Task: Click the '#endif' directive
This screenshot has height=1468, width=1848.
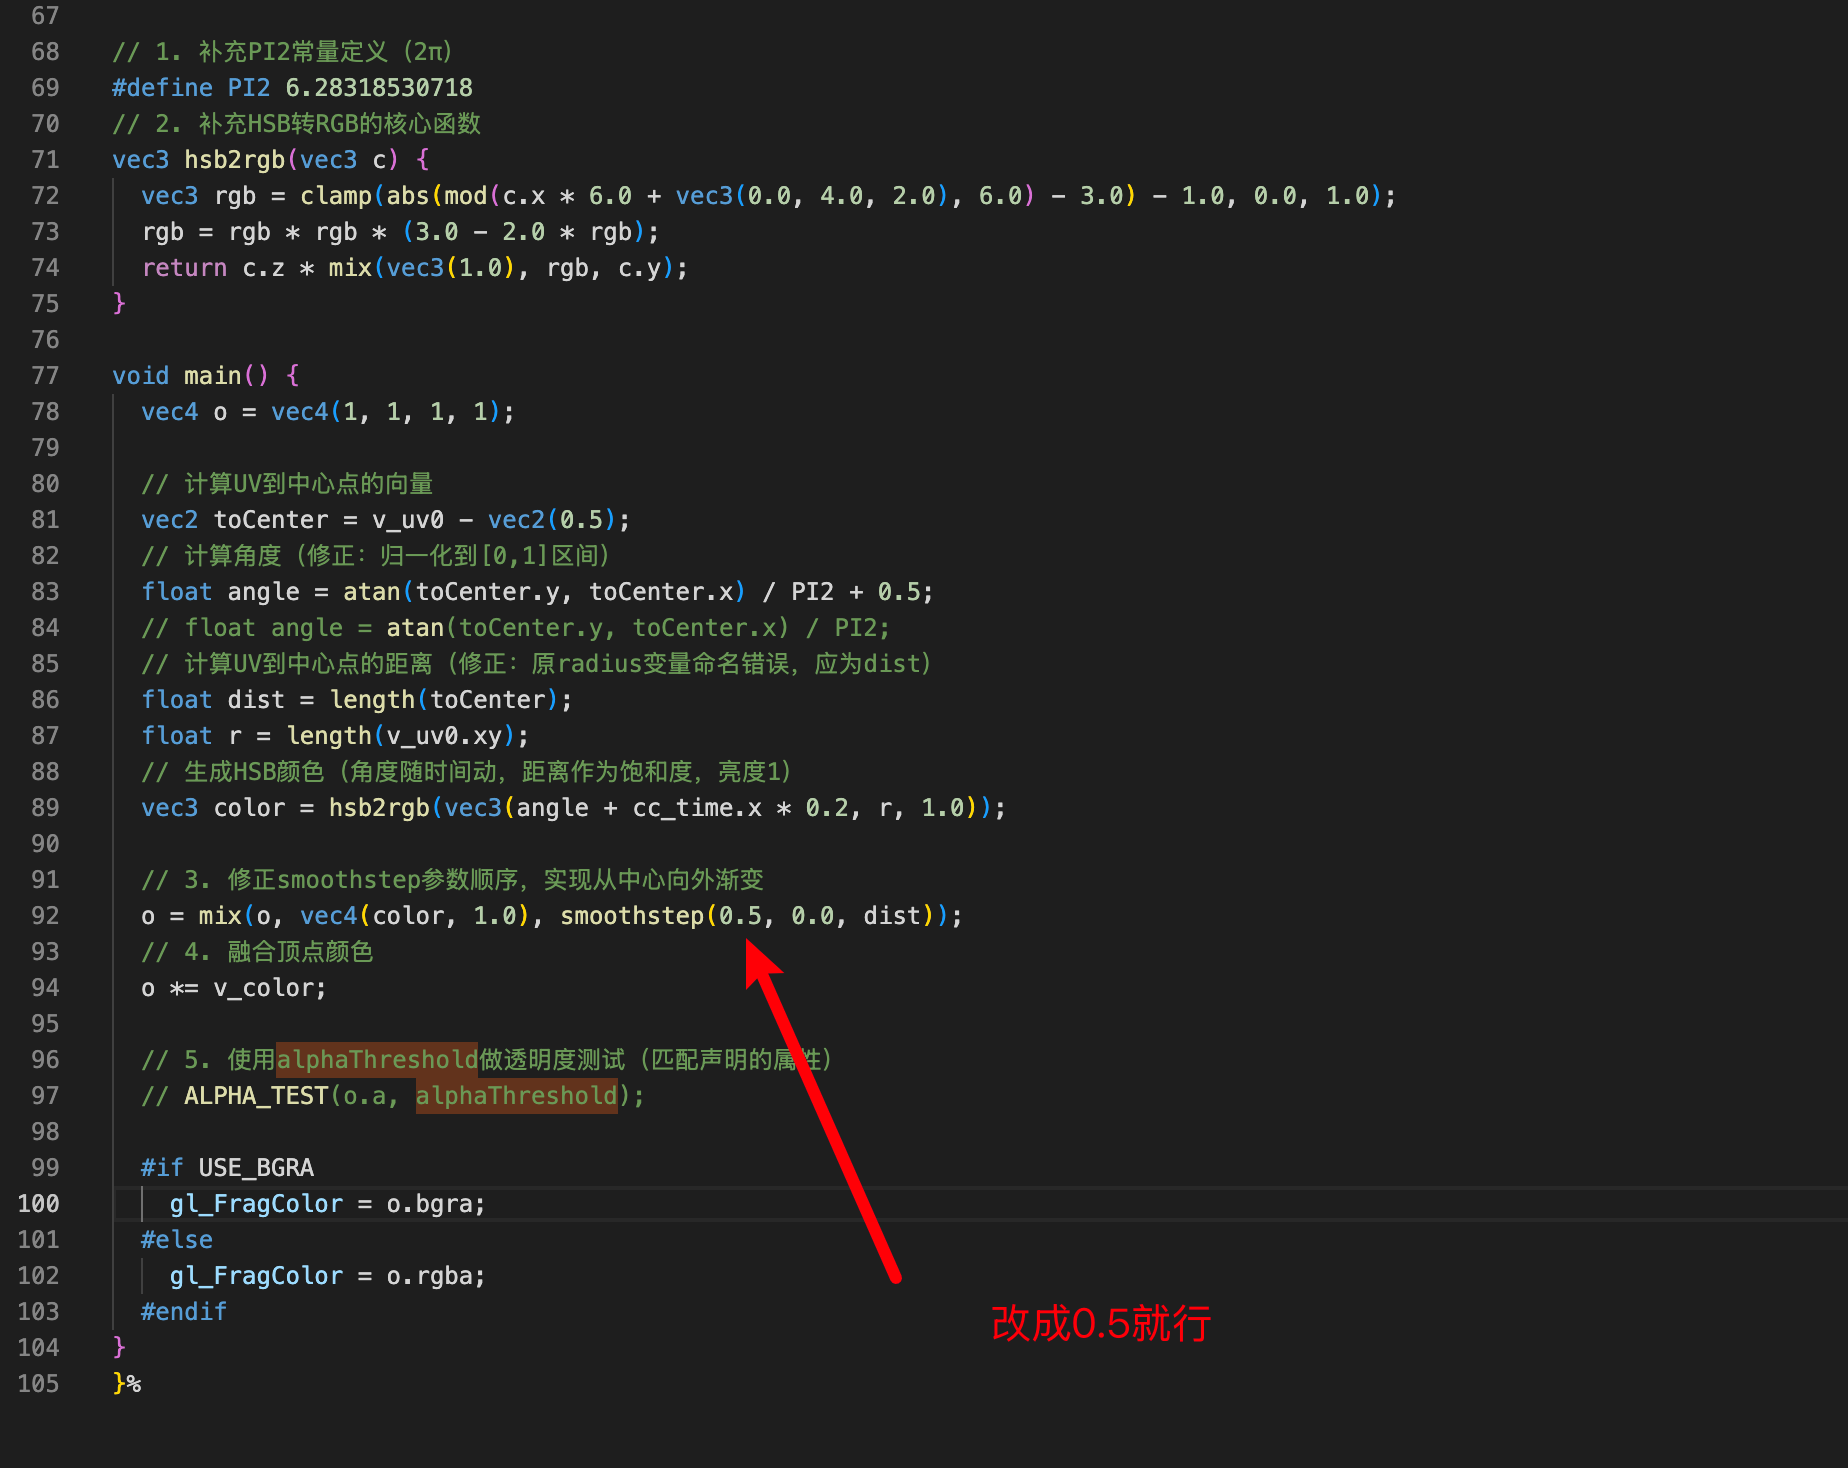Action: 184,1311
